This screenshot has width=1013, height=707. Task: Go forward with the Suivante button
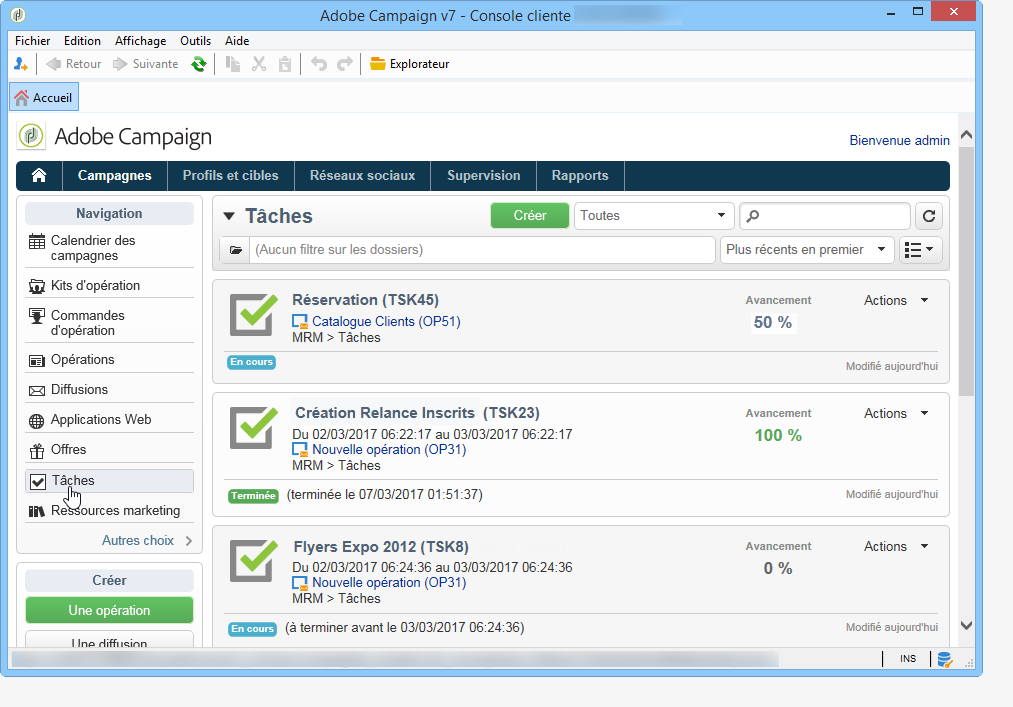coord(146,64)
